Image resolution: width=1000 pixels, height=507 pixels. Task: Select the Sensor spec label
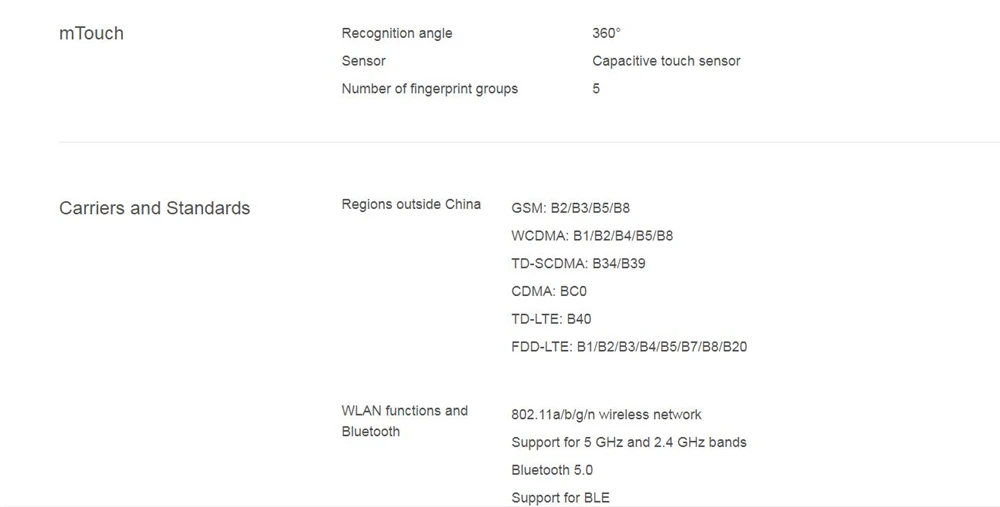pyautogui.click(x=364, y=61)
